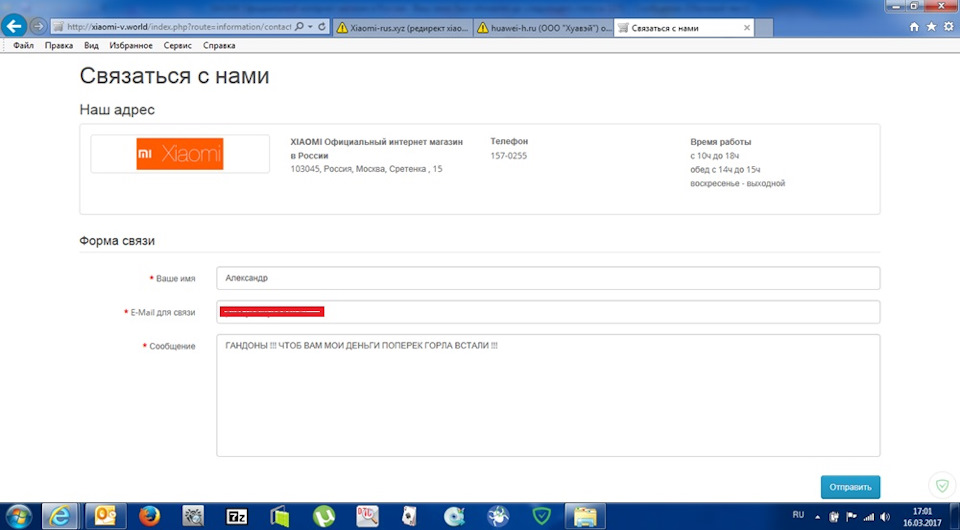The height and width of the screenshot is (530, 960).
Task: Open the file explorer folder taskbar icon
Action: click(x=585, y=516)
